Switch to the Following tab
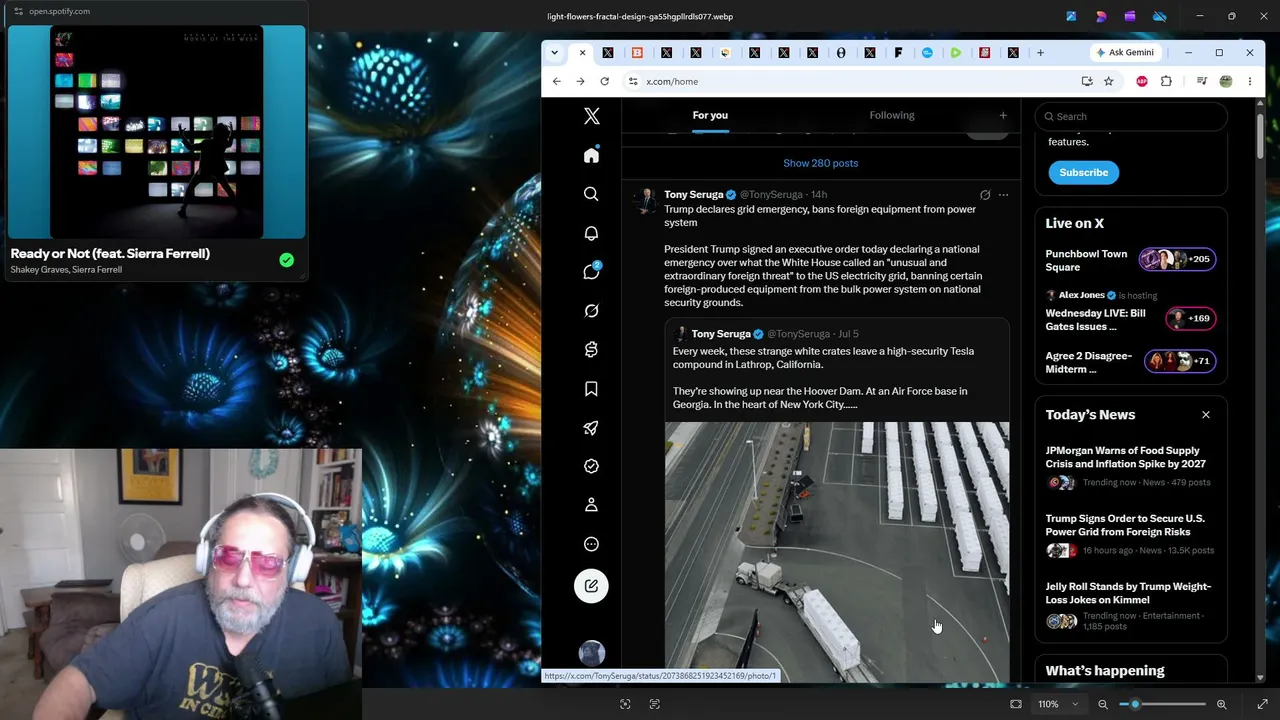The width and height of the screenshot is (1280, 720). [x=892, y=116]
